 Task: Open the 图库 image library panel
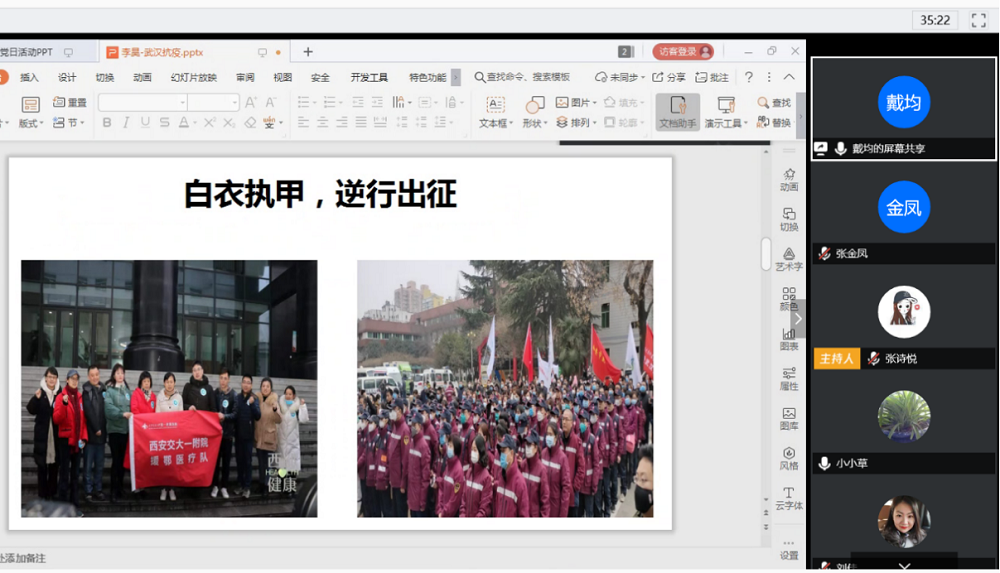tap(789, 419)
